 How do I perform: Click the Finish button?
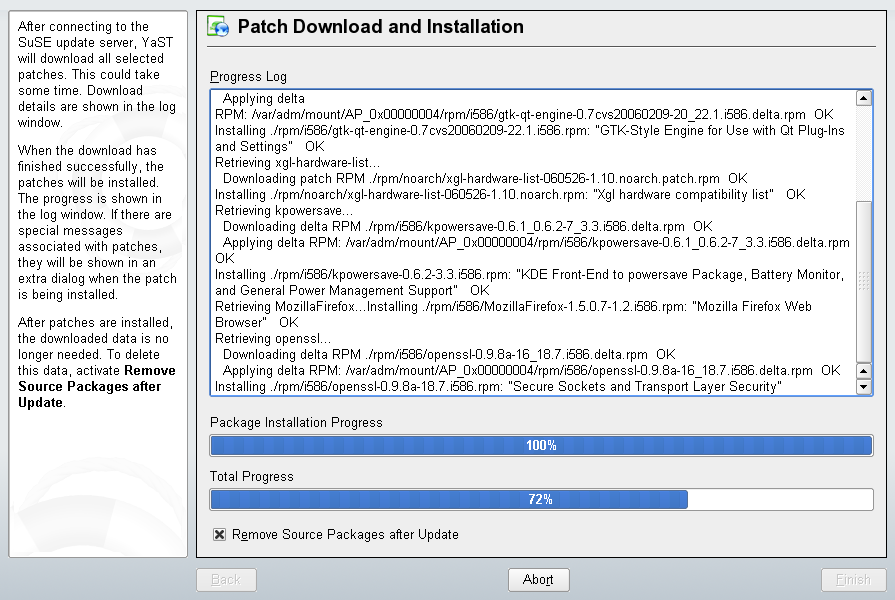853,579
